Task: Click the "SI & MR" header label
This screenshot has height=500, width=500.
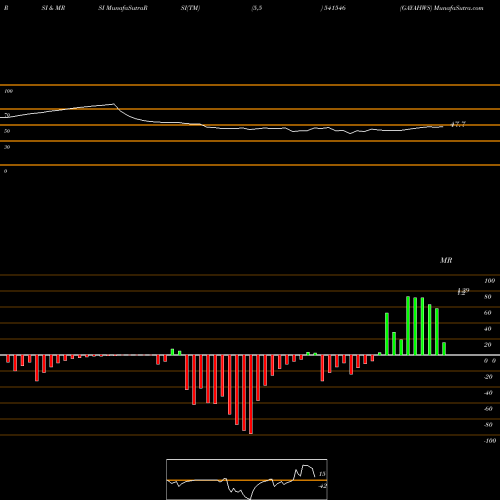Action: pyautogui.click(x=53, y=8)
